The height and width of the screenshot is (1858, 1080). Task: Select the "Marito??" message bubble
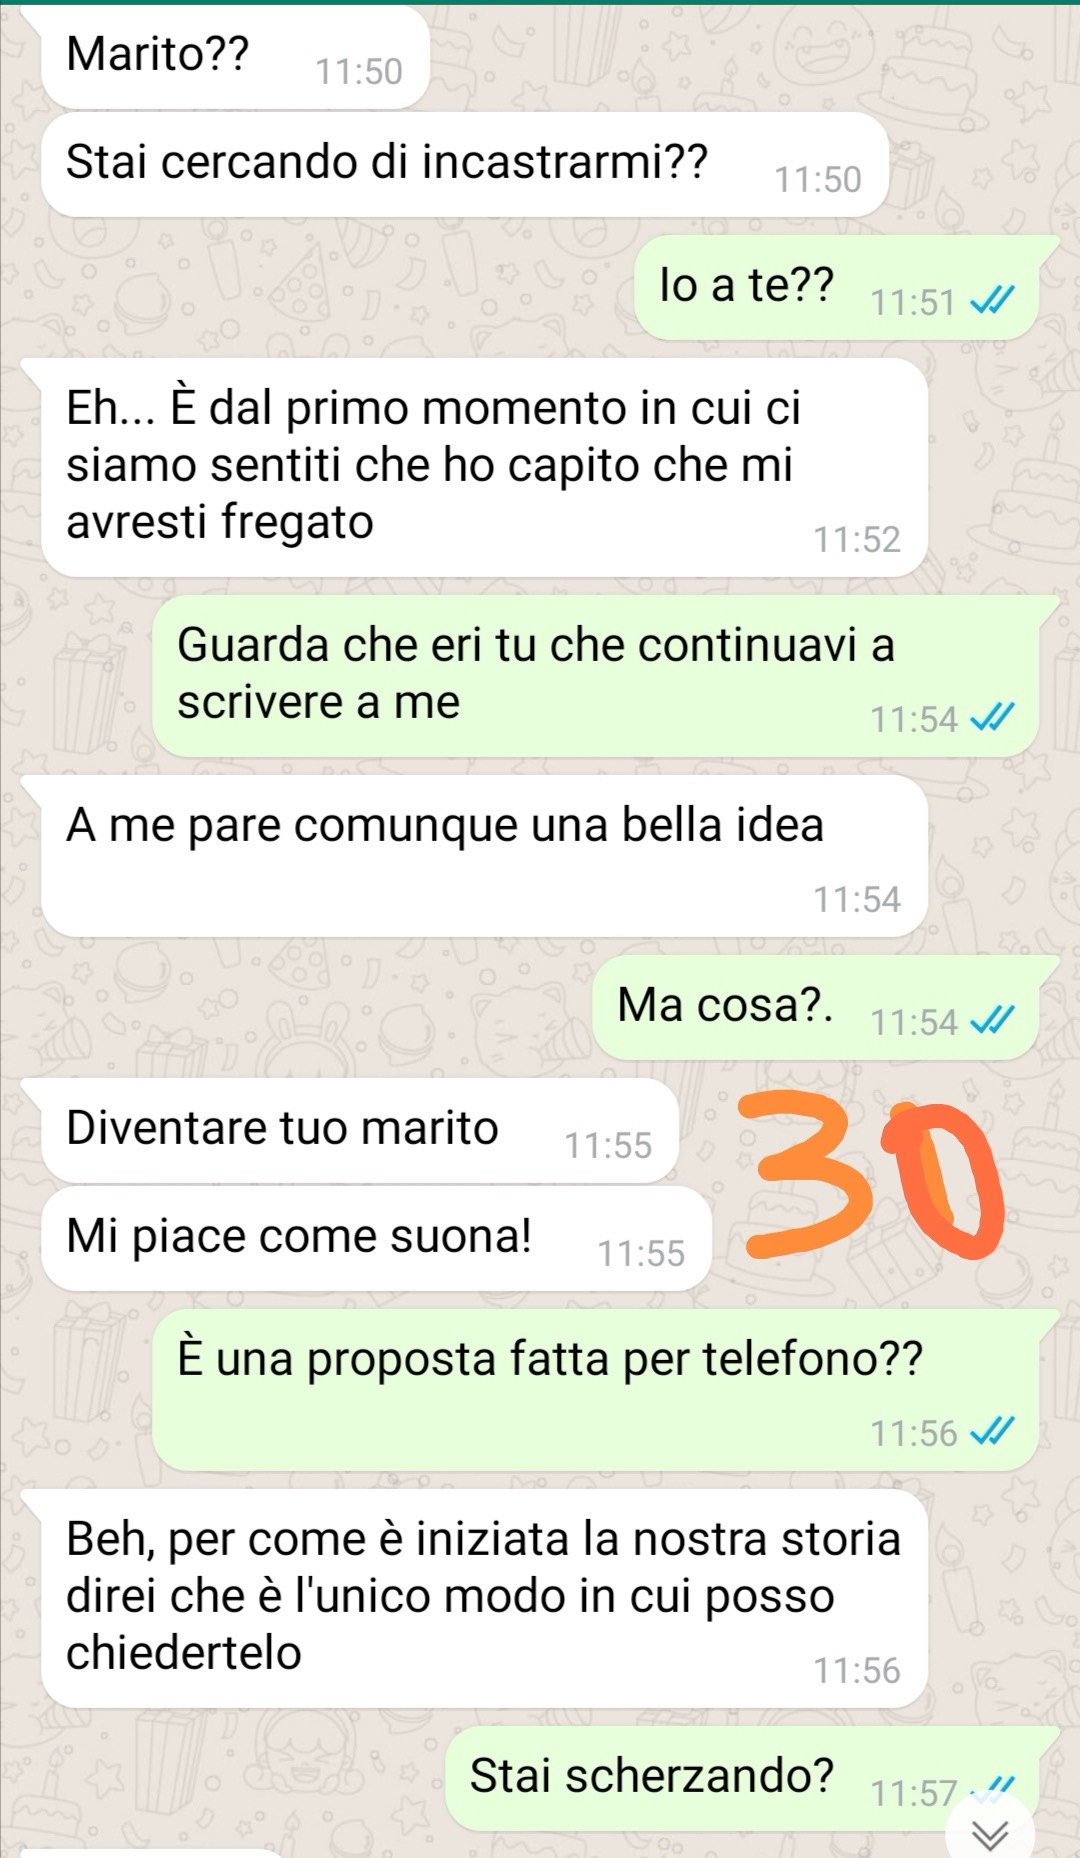[235, 57]
